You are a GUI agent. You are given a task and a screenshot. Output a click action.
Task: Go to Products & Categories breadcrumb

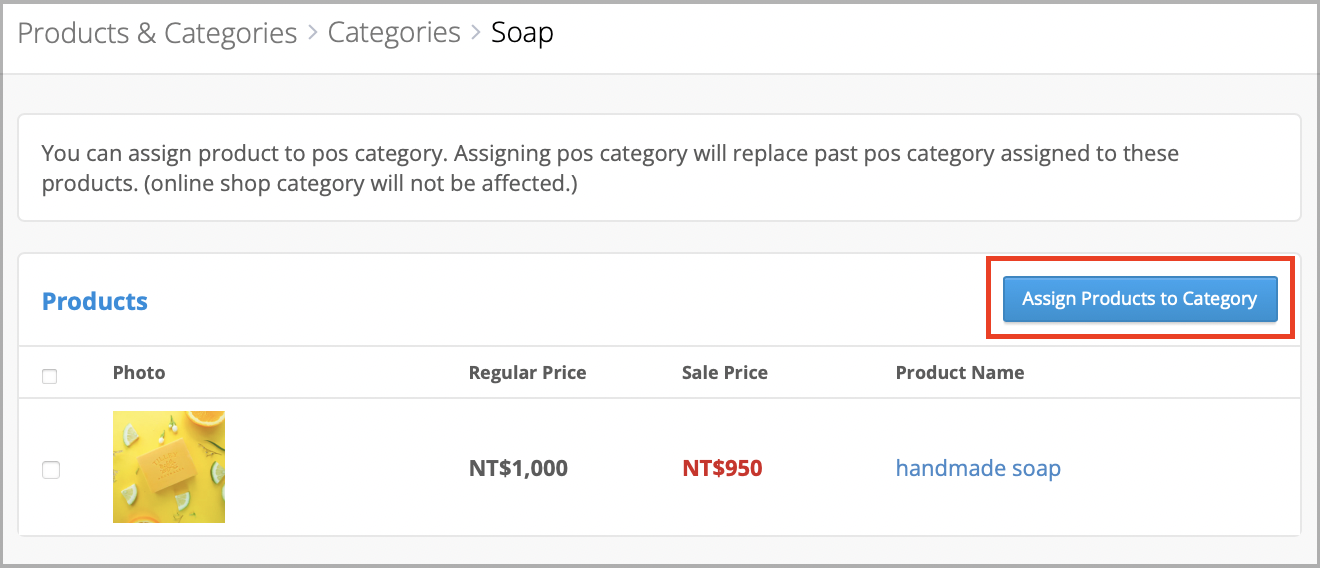(157, 33)
